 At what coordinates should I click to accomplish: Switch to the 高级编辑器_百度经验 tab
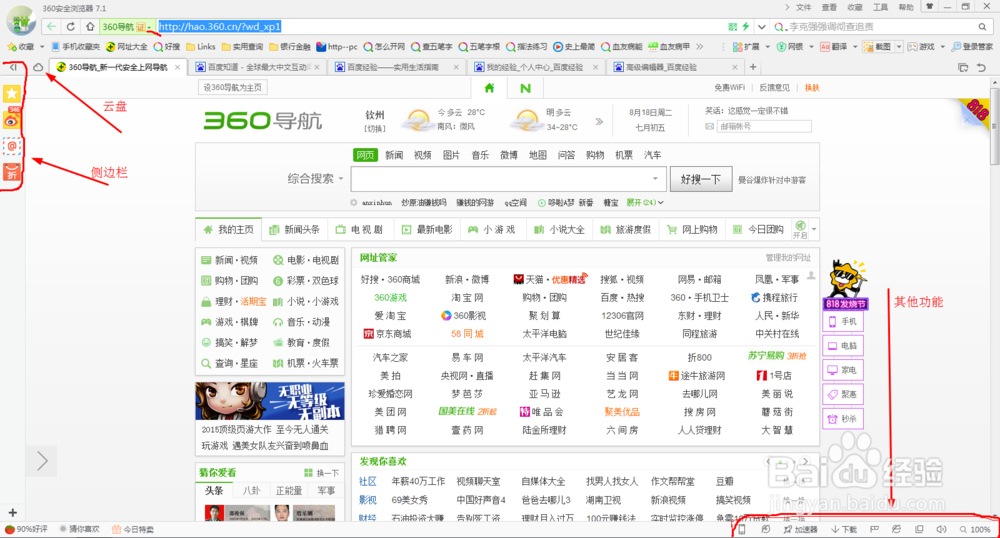676,67
